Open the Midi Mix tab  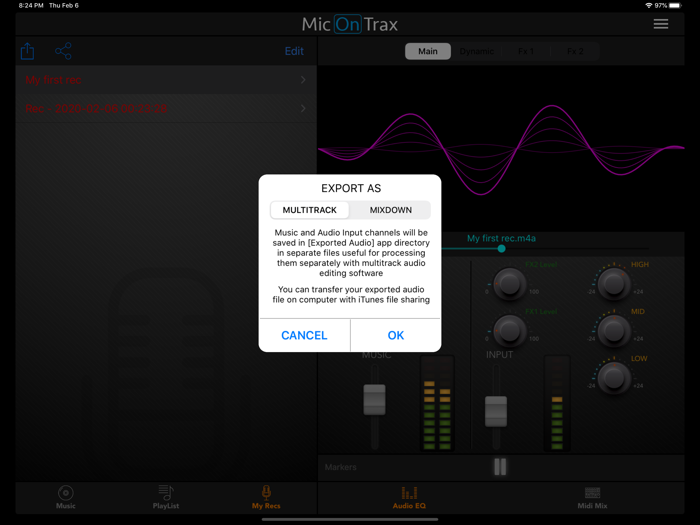(x=592, y=497)
